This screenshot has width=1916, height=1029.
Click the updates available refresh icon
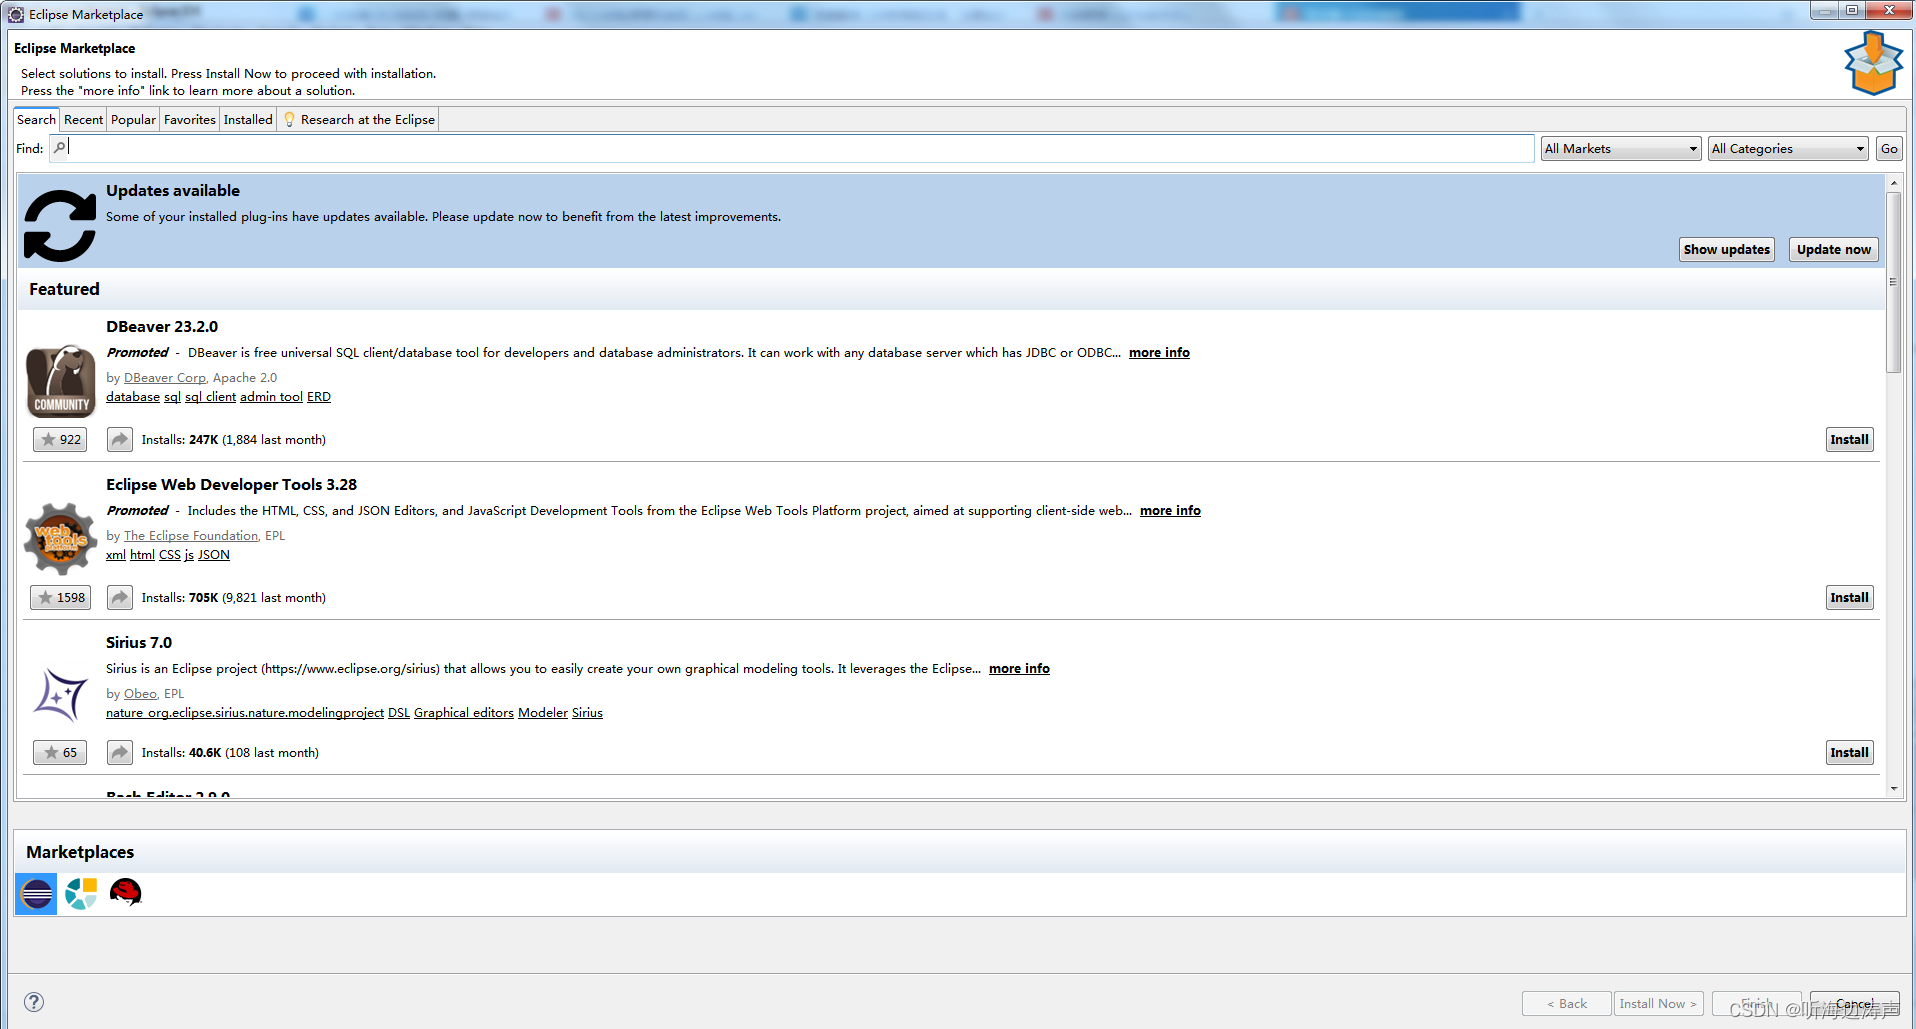60,225
